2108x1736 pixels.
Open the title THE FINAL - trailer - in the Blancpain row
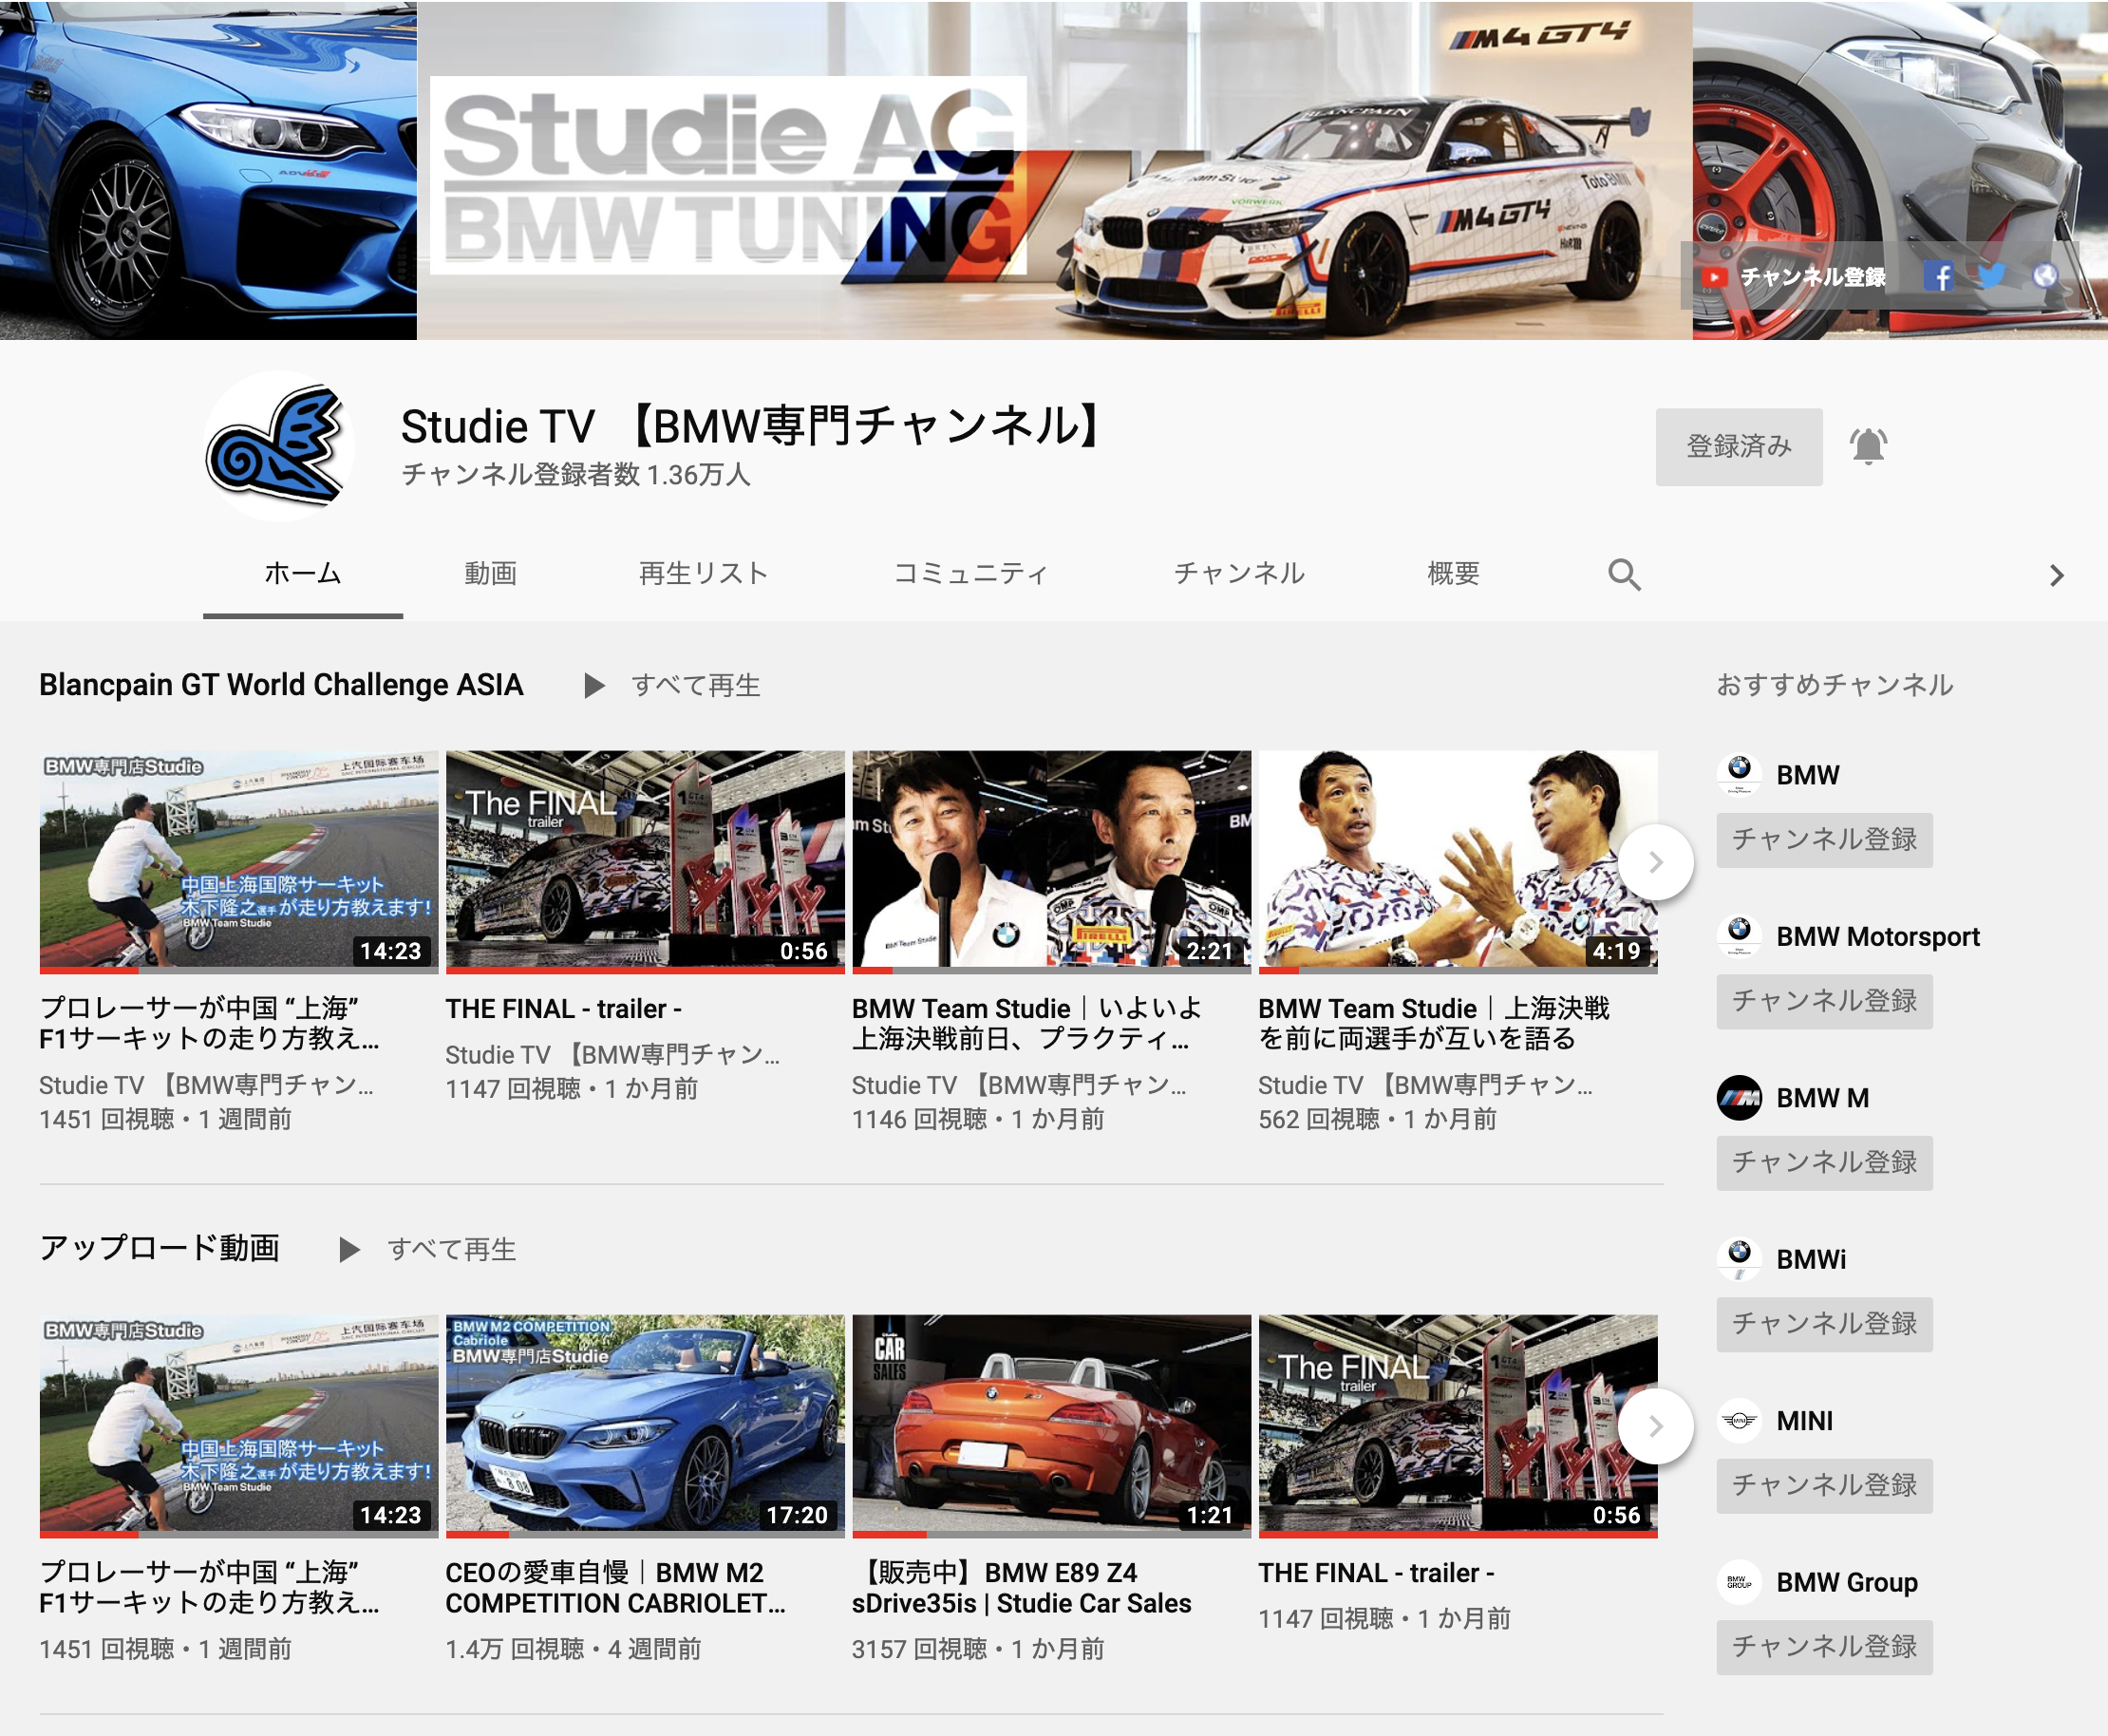point(564,1008)
